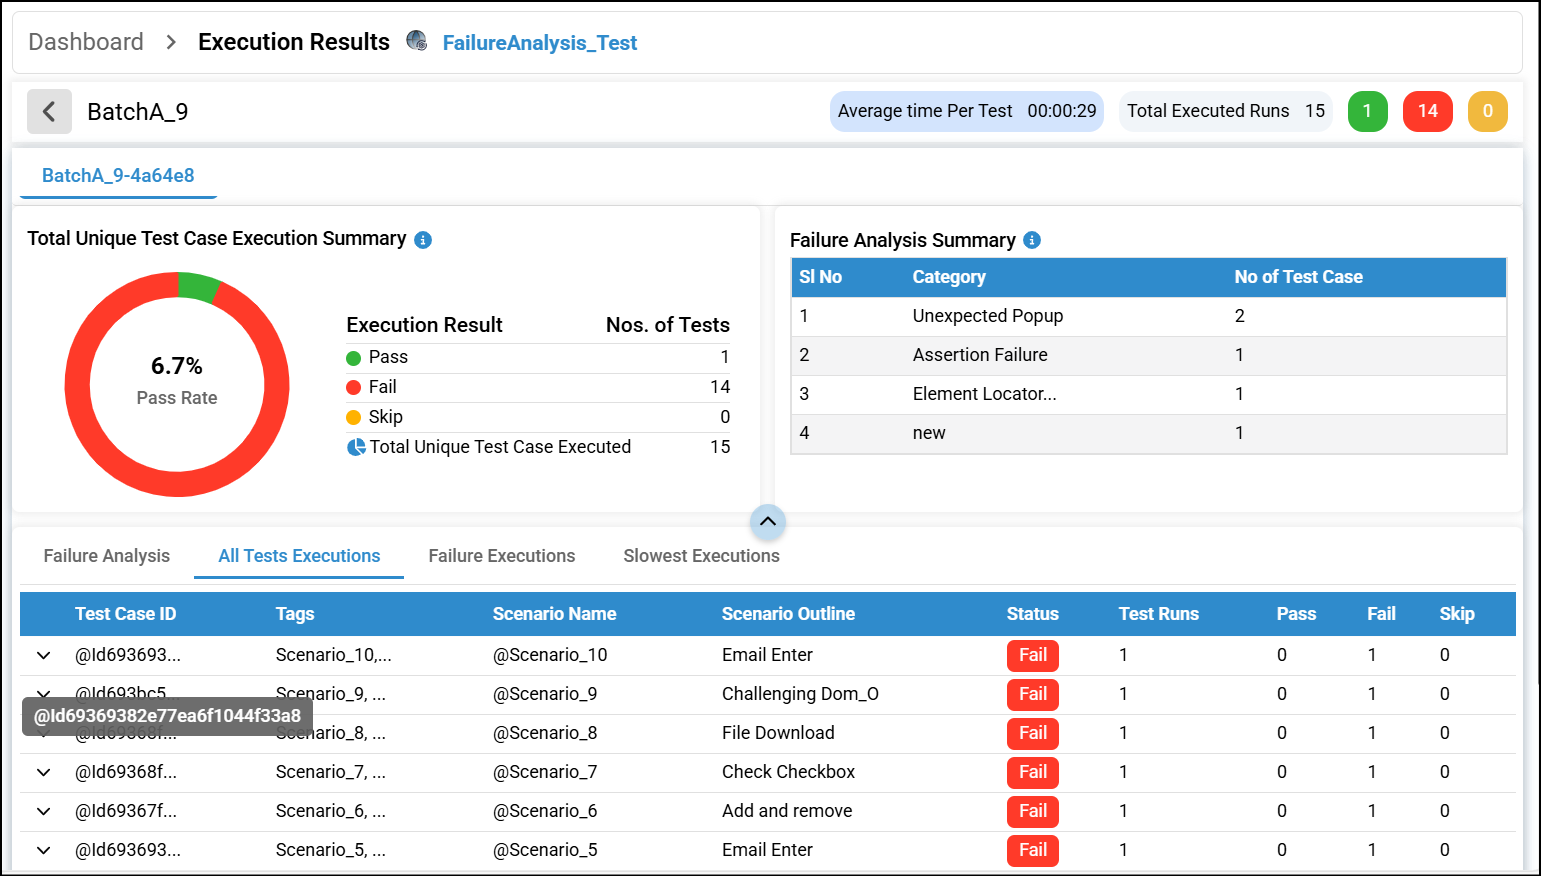Expand the Scenario_10 test case row
Image resolution: width=1541 pixels, height=876 pixels.
coord(43,656)
